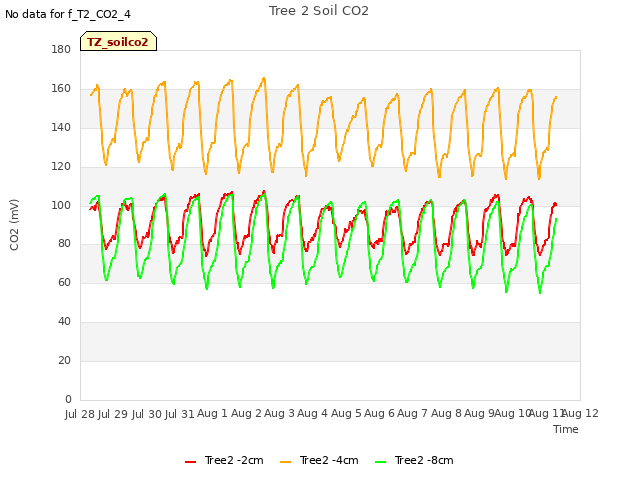Click the y-axis label 40
640x480 pixels.
point(64,322)
